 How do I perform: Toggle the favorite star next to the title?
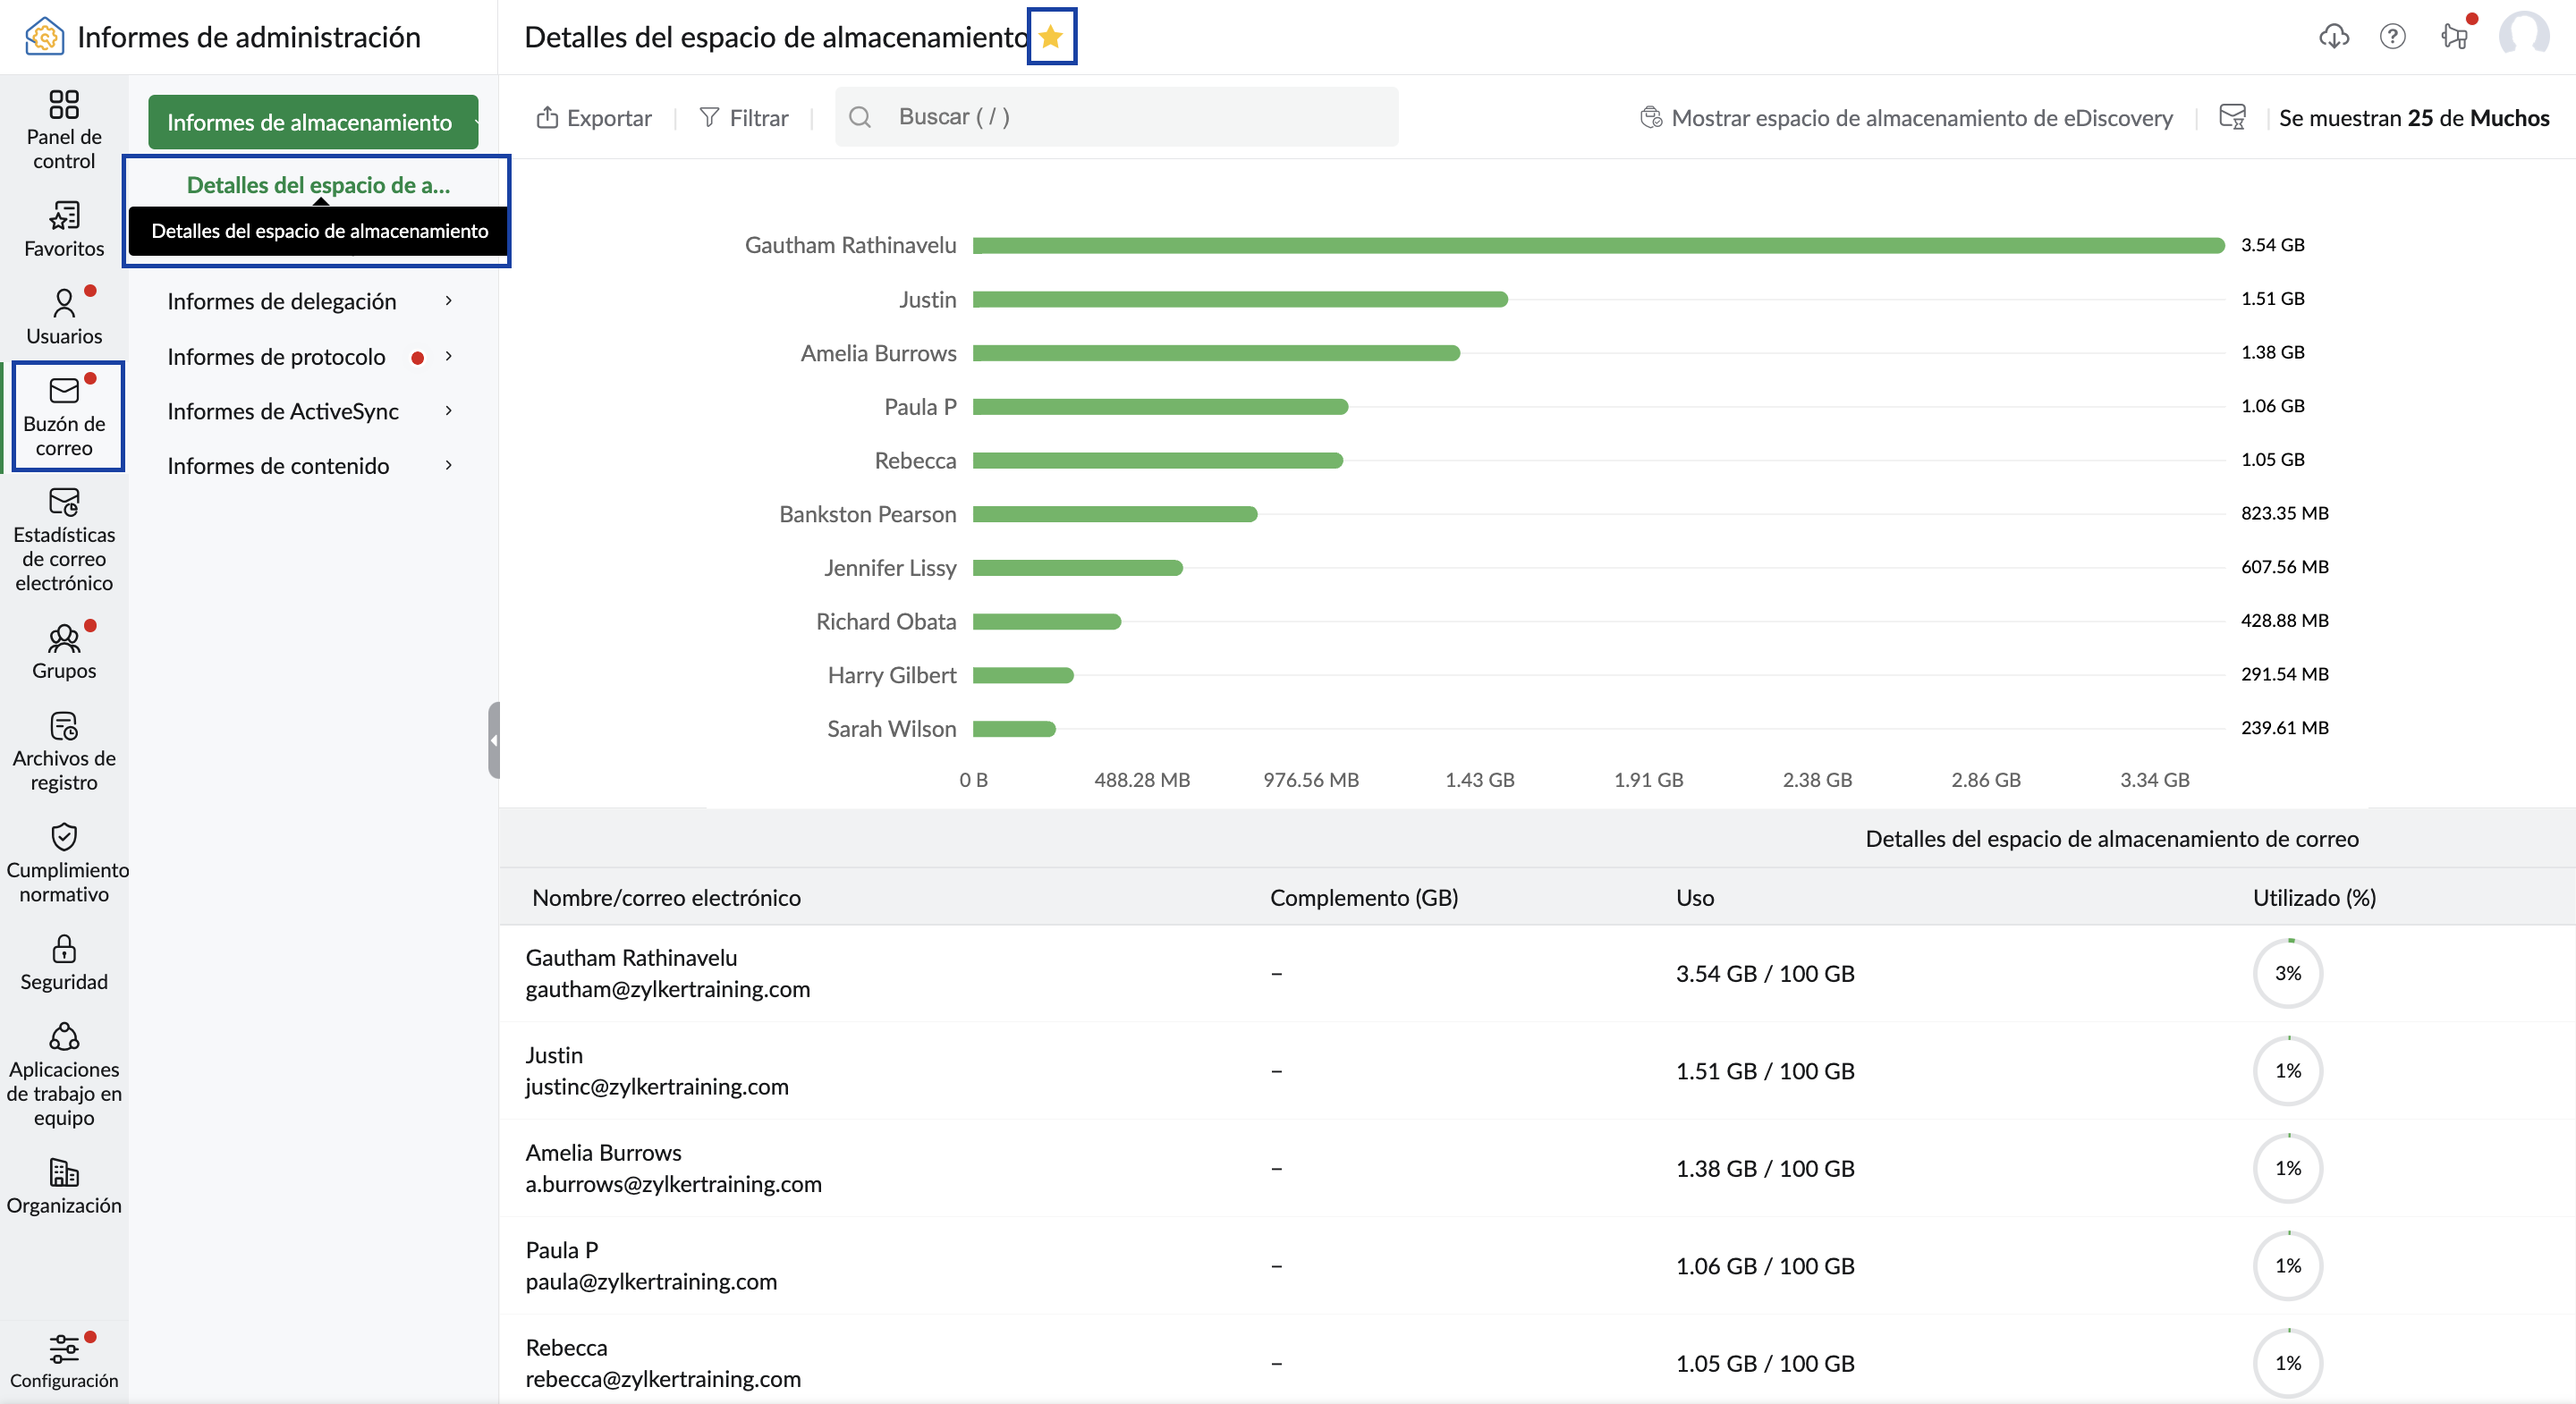coord(1050,37)
